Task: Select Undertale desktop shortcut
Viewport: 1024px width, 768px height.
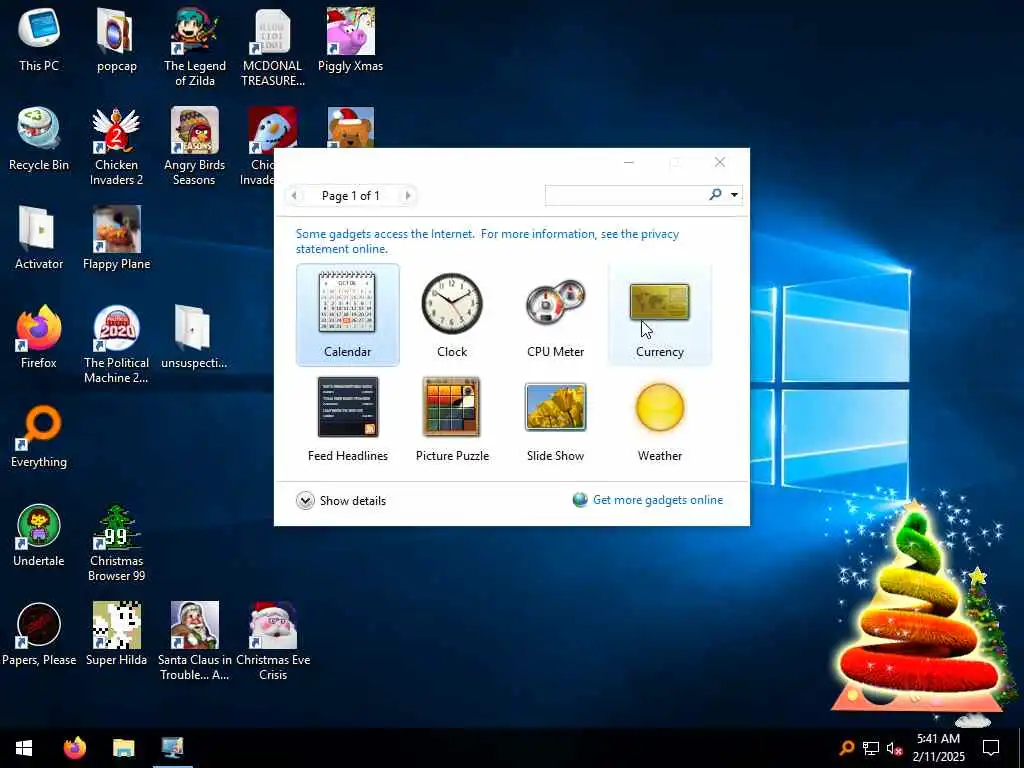Action: click(39, 536)
